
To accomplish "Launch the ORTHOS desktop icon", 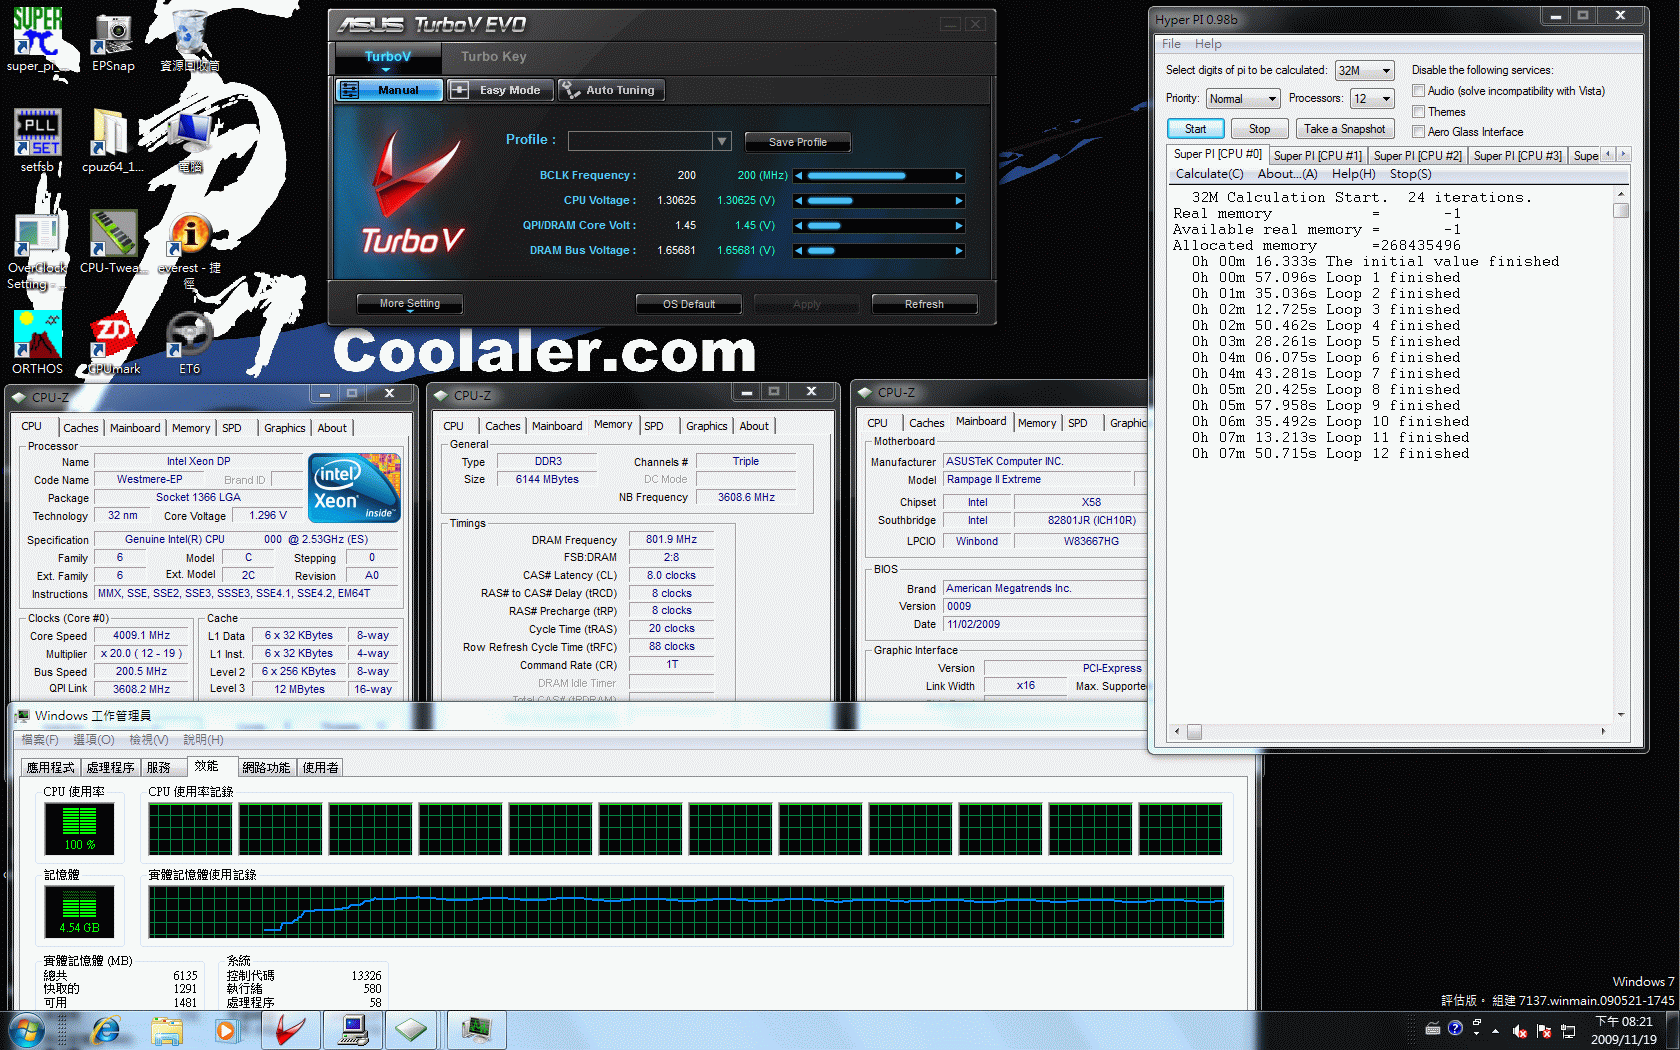I will 37,342.
